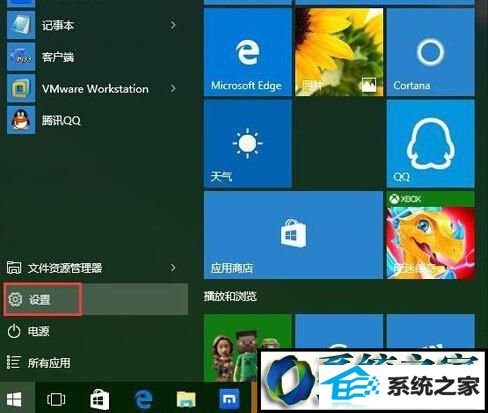
Task: Launch Edge from the taskbar
Action: click(x=143, y=399)
